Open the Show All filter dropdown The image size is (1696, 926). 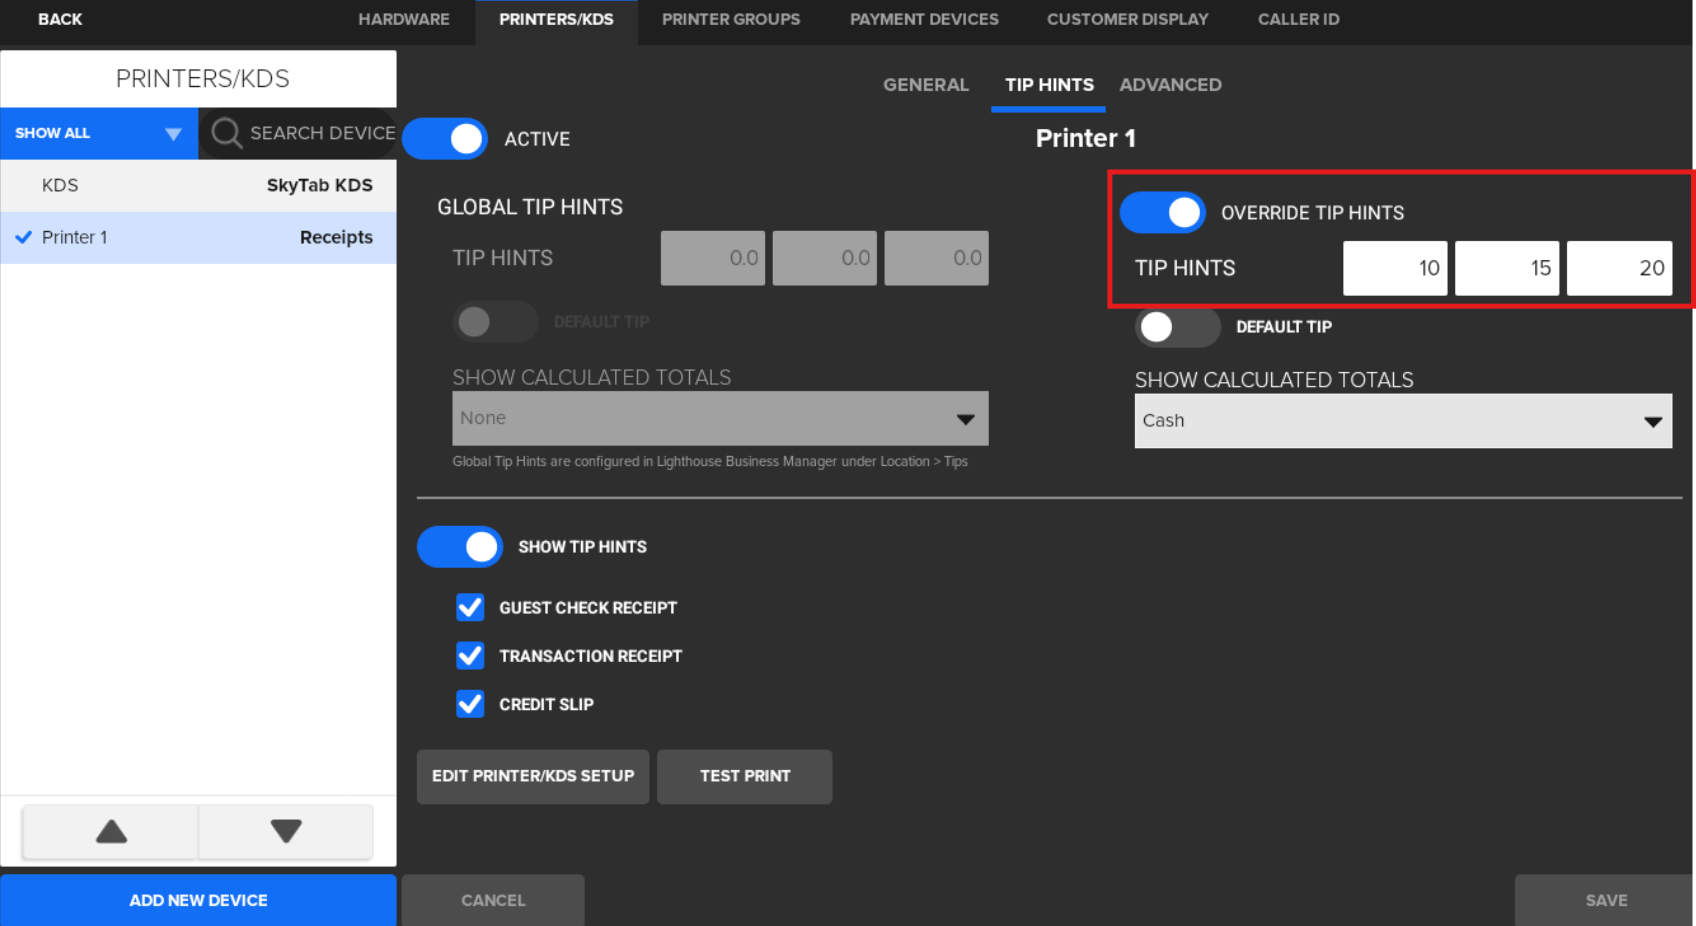point(98,133)
